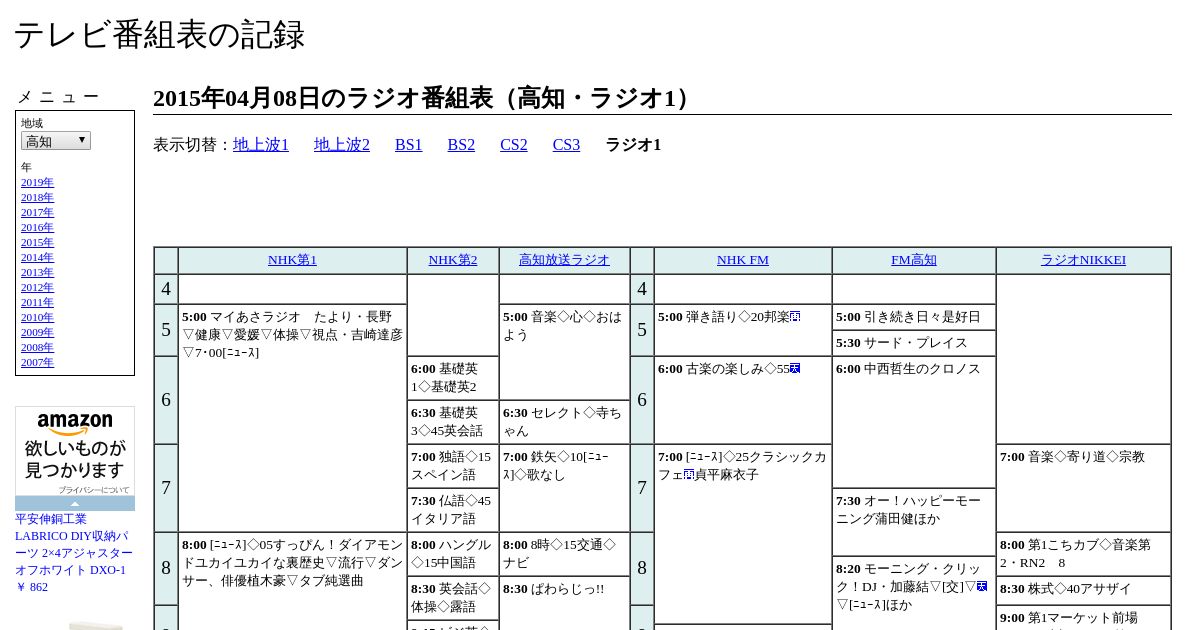The height and width of the screenshot is (630, 1200).
Task: Switch to the BS1 listing
Action: click(409, 145)
